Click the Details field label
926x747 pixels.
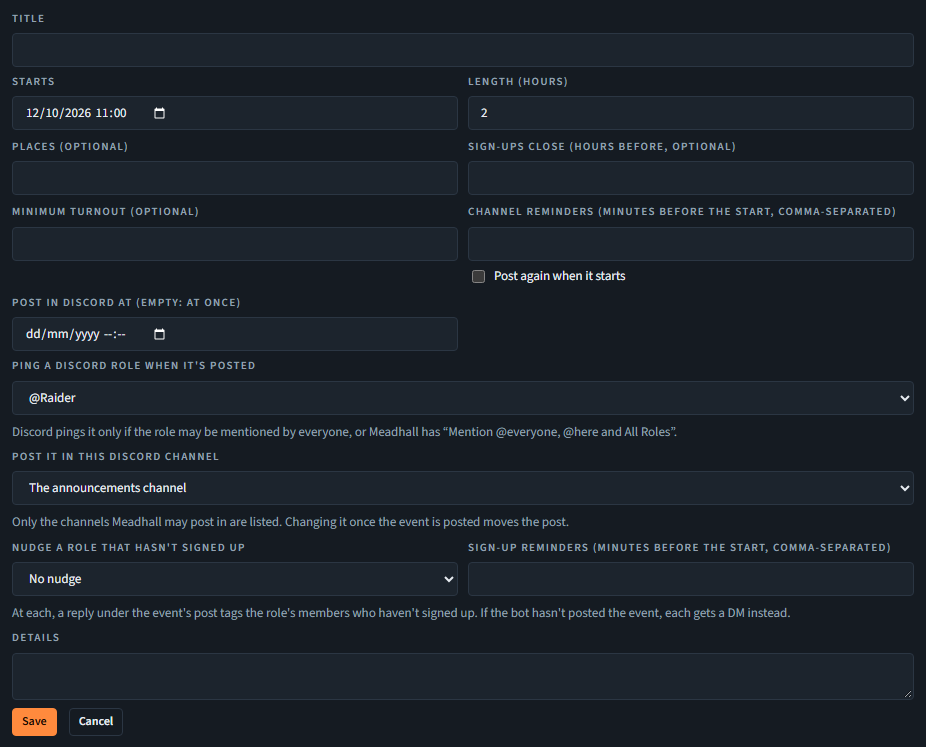36,638
